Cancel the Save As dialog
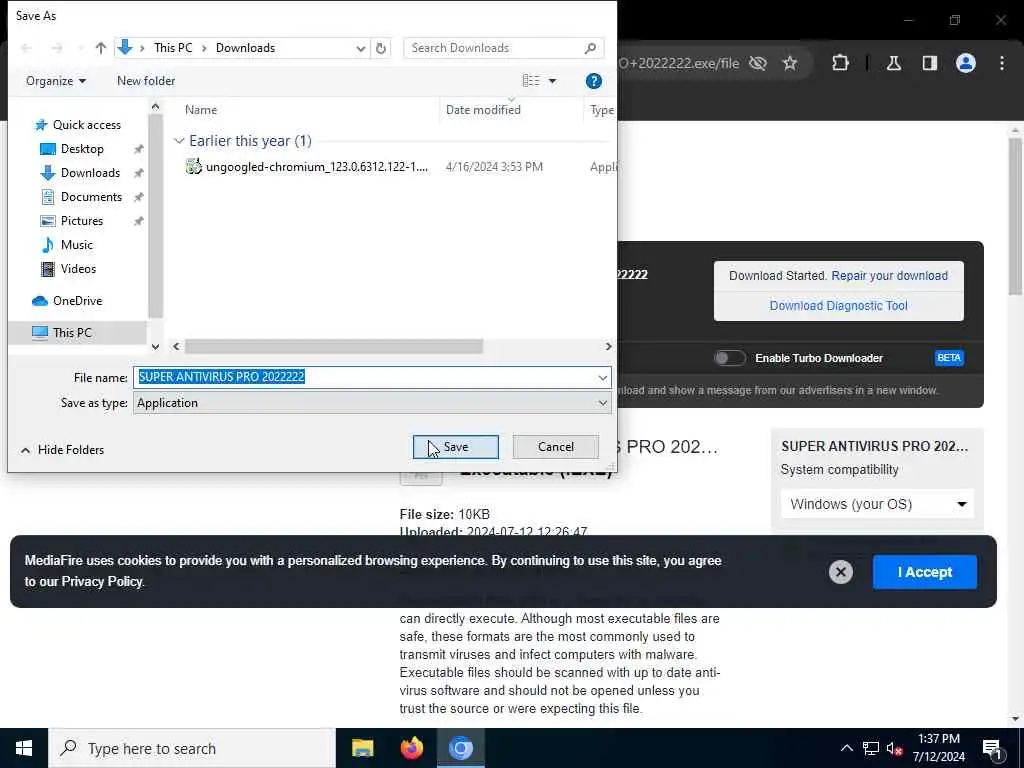 click(x=555, y=447)
